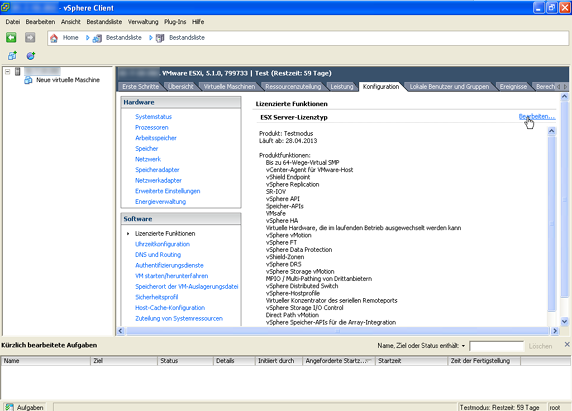Sort tasks by Startzeit column header
Image resolution: width=572 pixels, height=411 pixels.
(411, 361)
